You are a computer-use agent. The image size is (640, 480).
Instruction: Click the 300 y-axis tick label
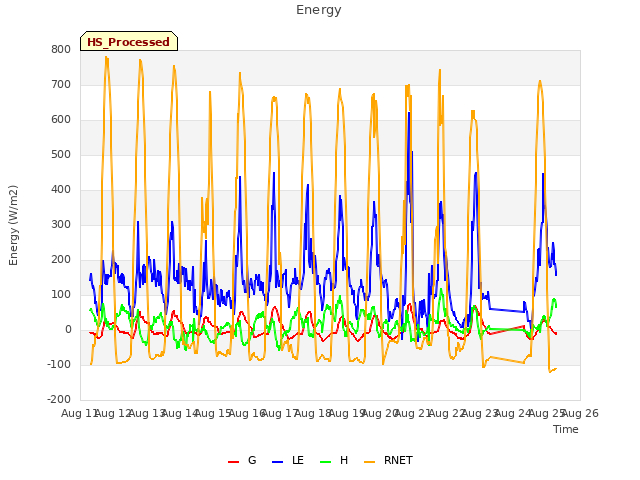(61, 224)
